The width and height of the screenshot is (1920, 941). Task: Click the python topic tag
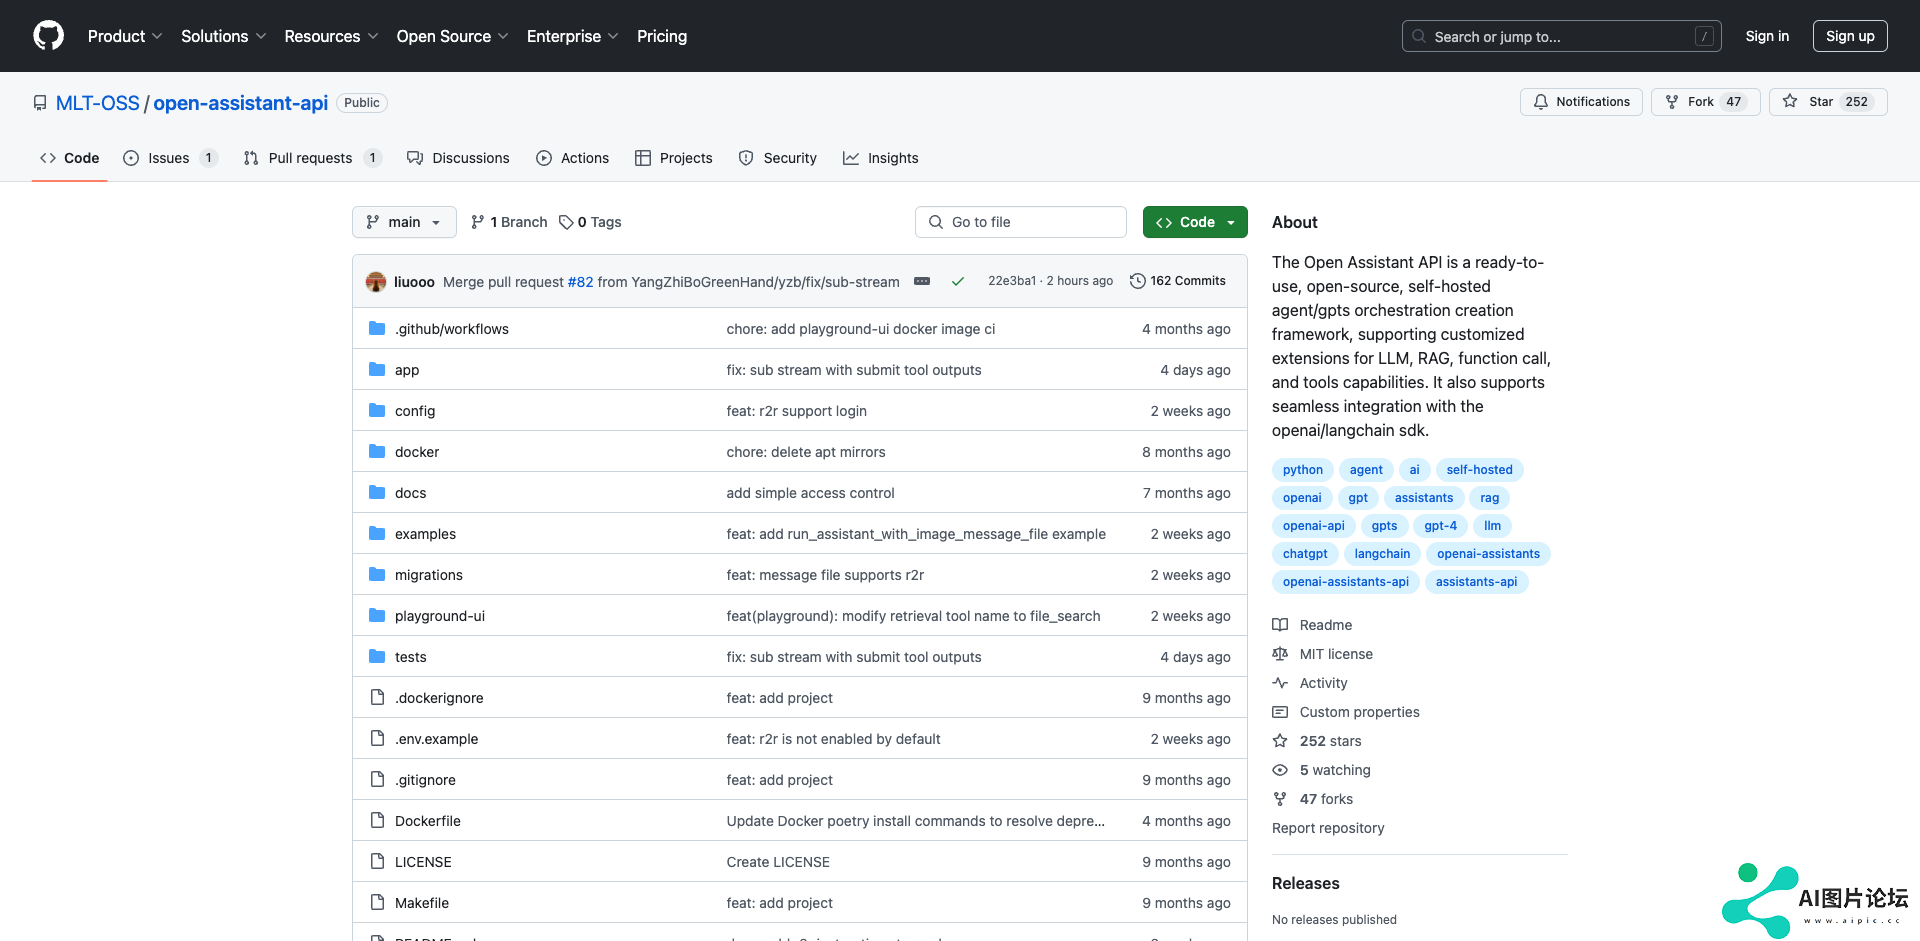(1302, 470)
